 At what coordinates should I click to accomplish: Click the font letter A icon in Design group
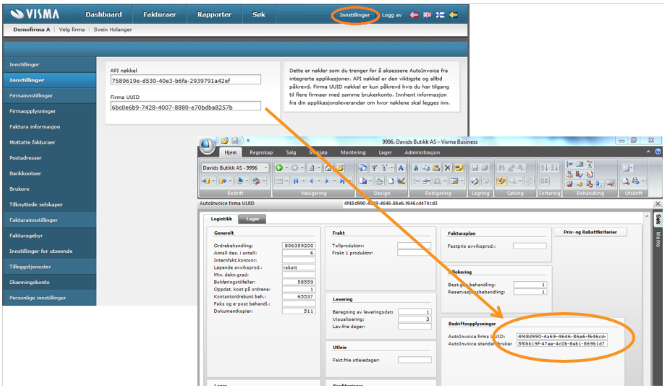point(400,168)
